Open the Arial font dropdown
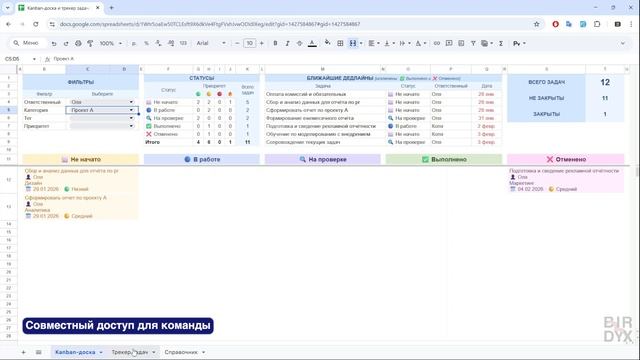The height and width of the screenshot is (360, 640). click(x=211, y=43)
